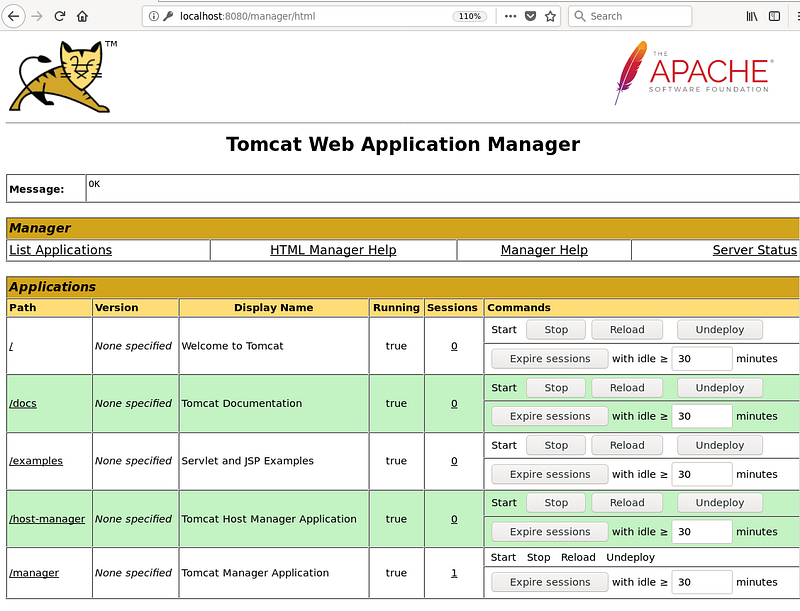
Task: Go back with the browser back arrow
Action: click(14, 16)
